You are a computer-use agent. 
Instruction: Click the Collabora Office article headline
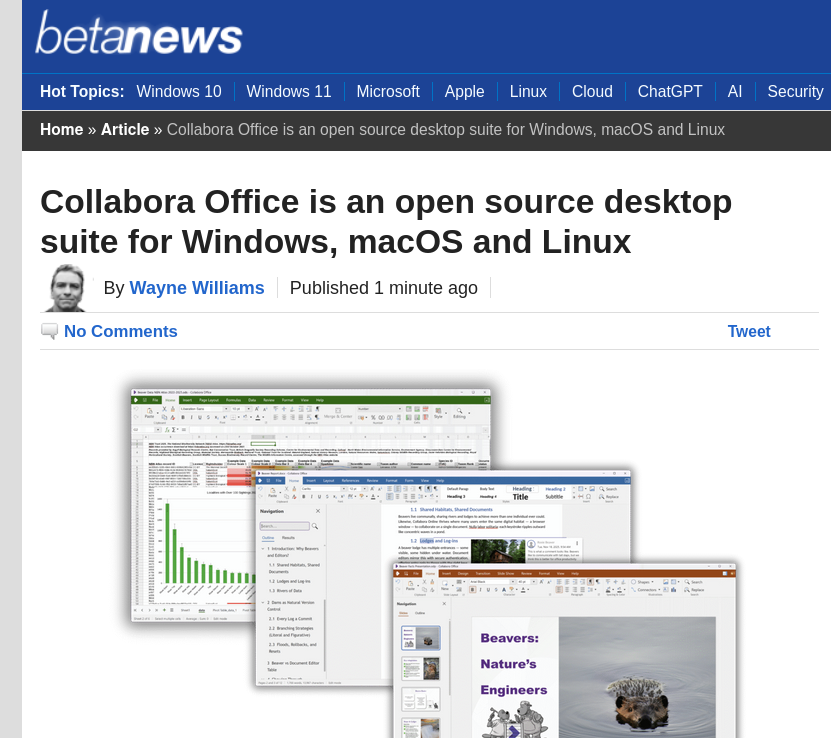coord(386,221)
